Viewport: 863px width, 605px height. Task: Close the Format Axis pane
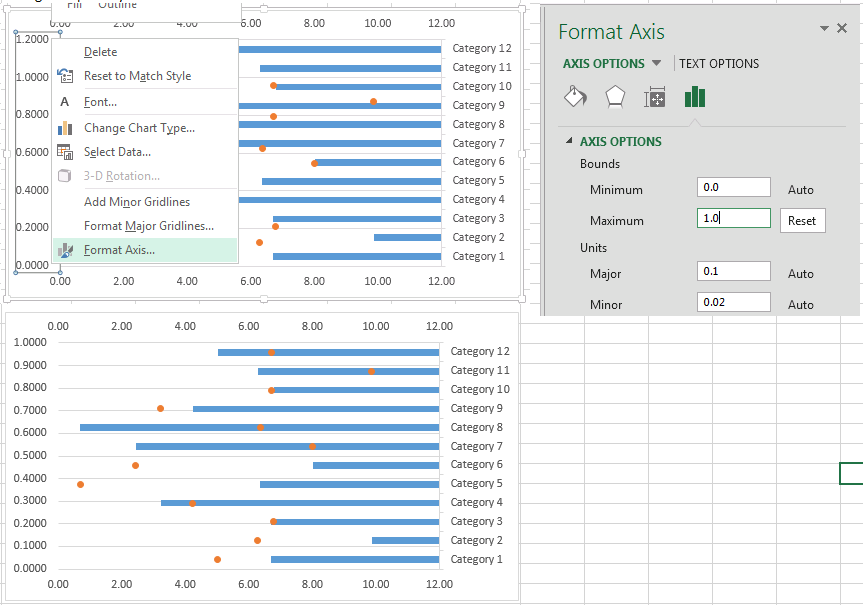coord(842,28)
